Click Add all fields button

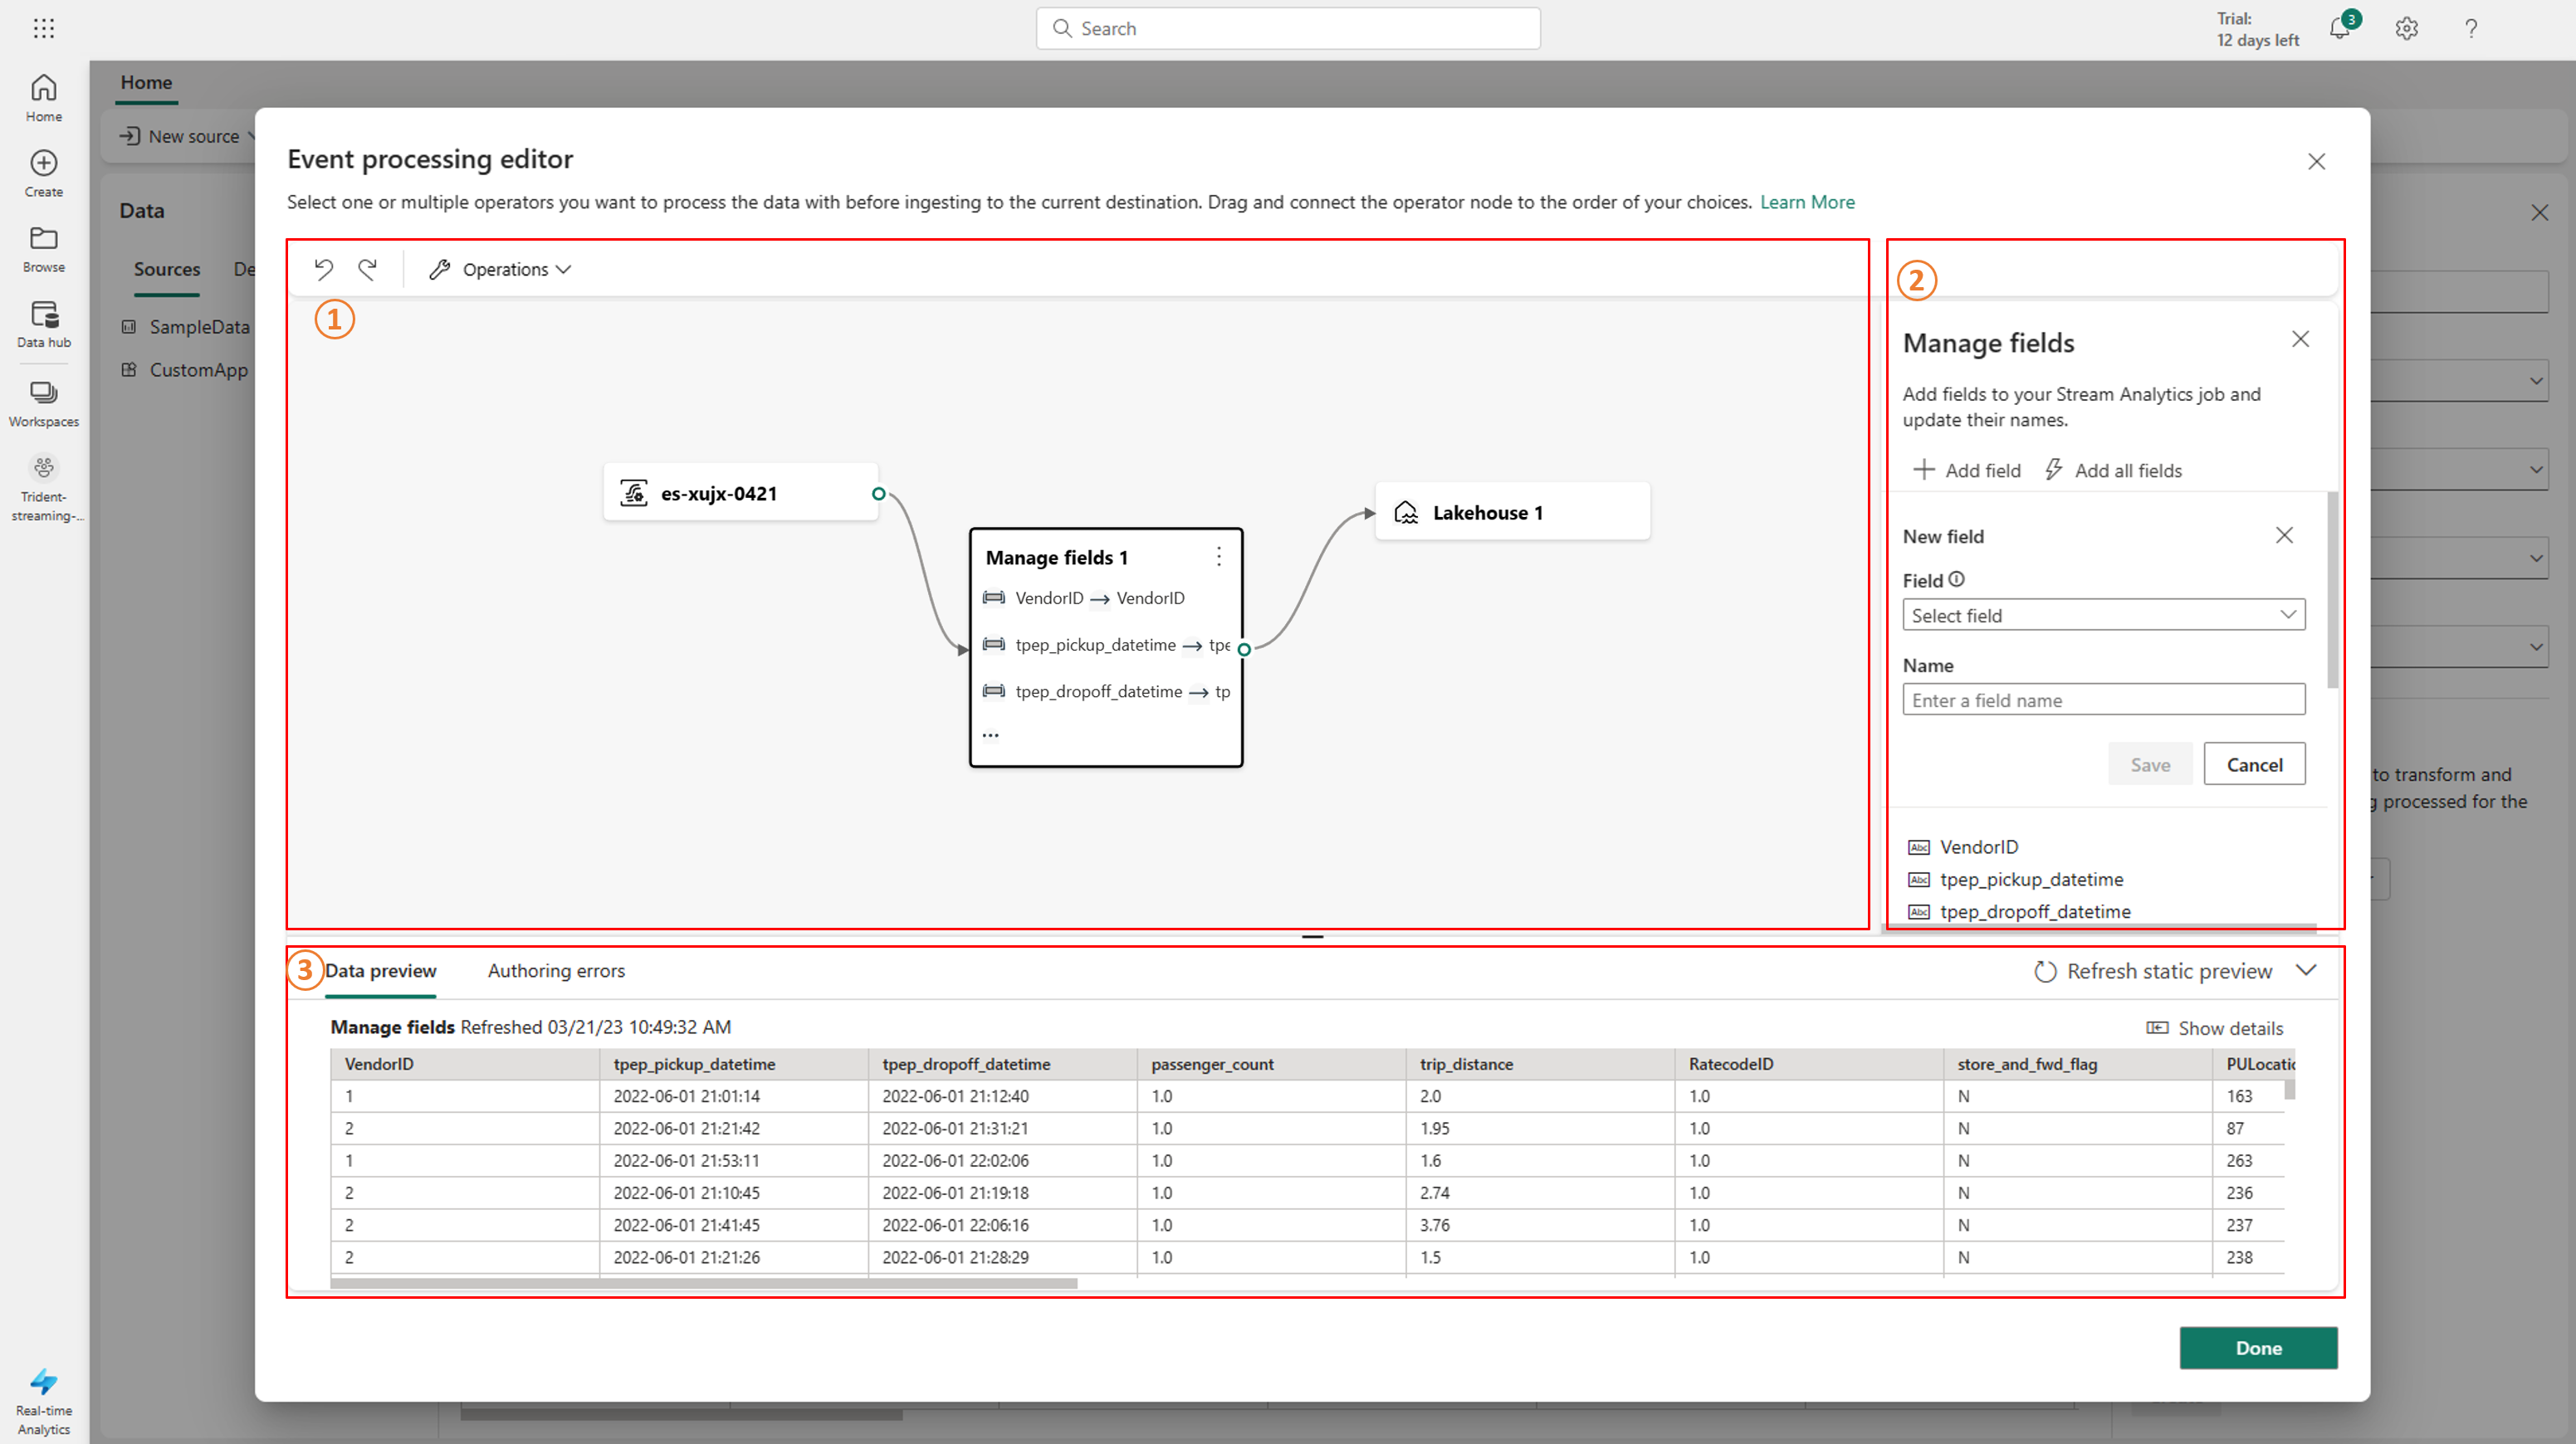click(x=2112, y=470)
